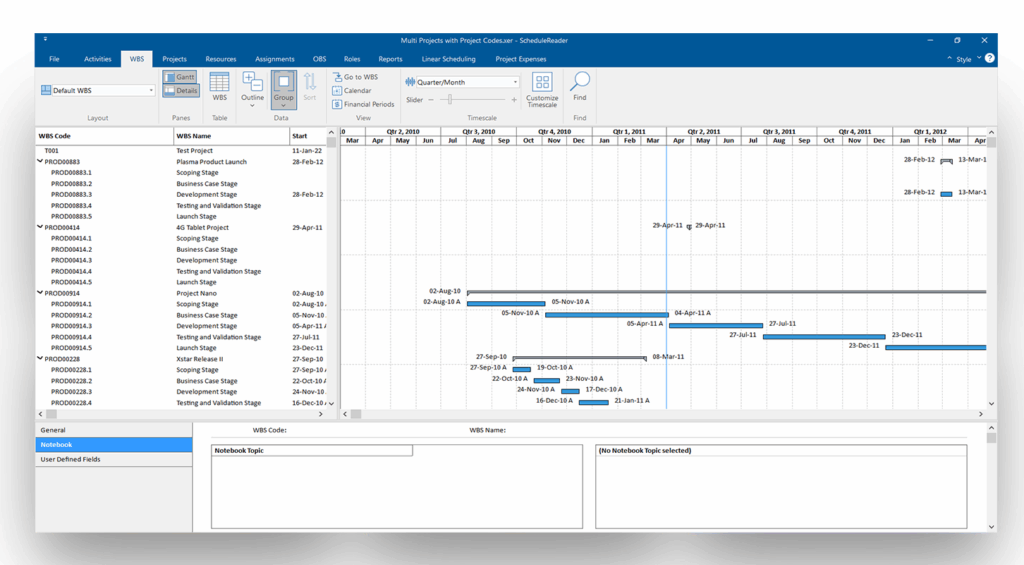Click Gantt horizontal scrollbar right arrow
1024x565 pixels.
980,414
